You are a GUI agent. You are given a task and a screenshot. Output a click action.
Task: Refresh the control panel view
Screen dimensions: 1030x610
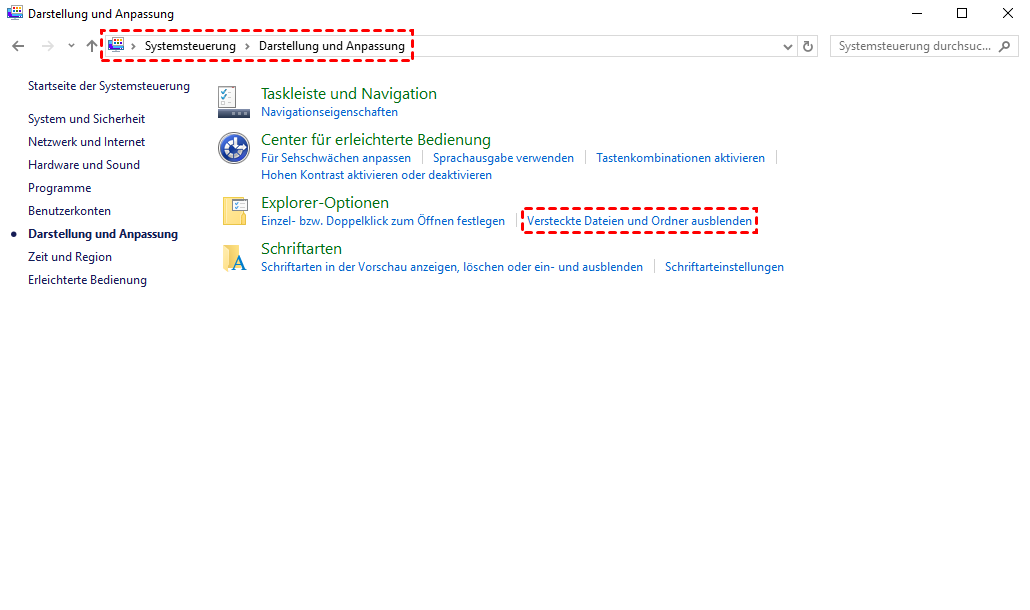808,46
